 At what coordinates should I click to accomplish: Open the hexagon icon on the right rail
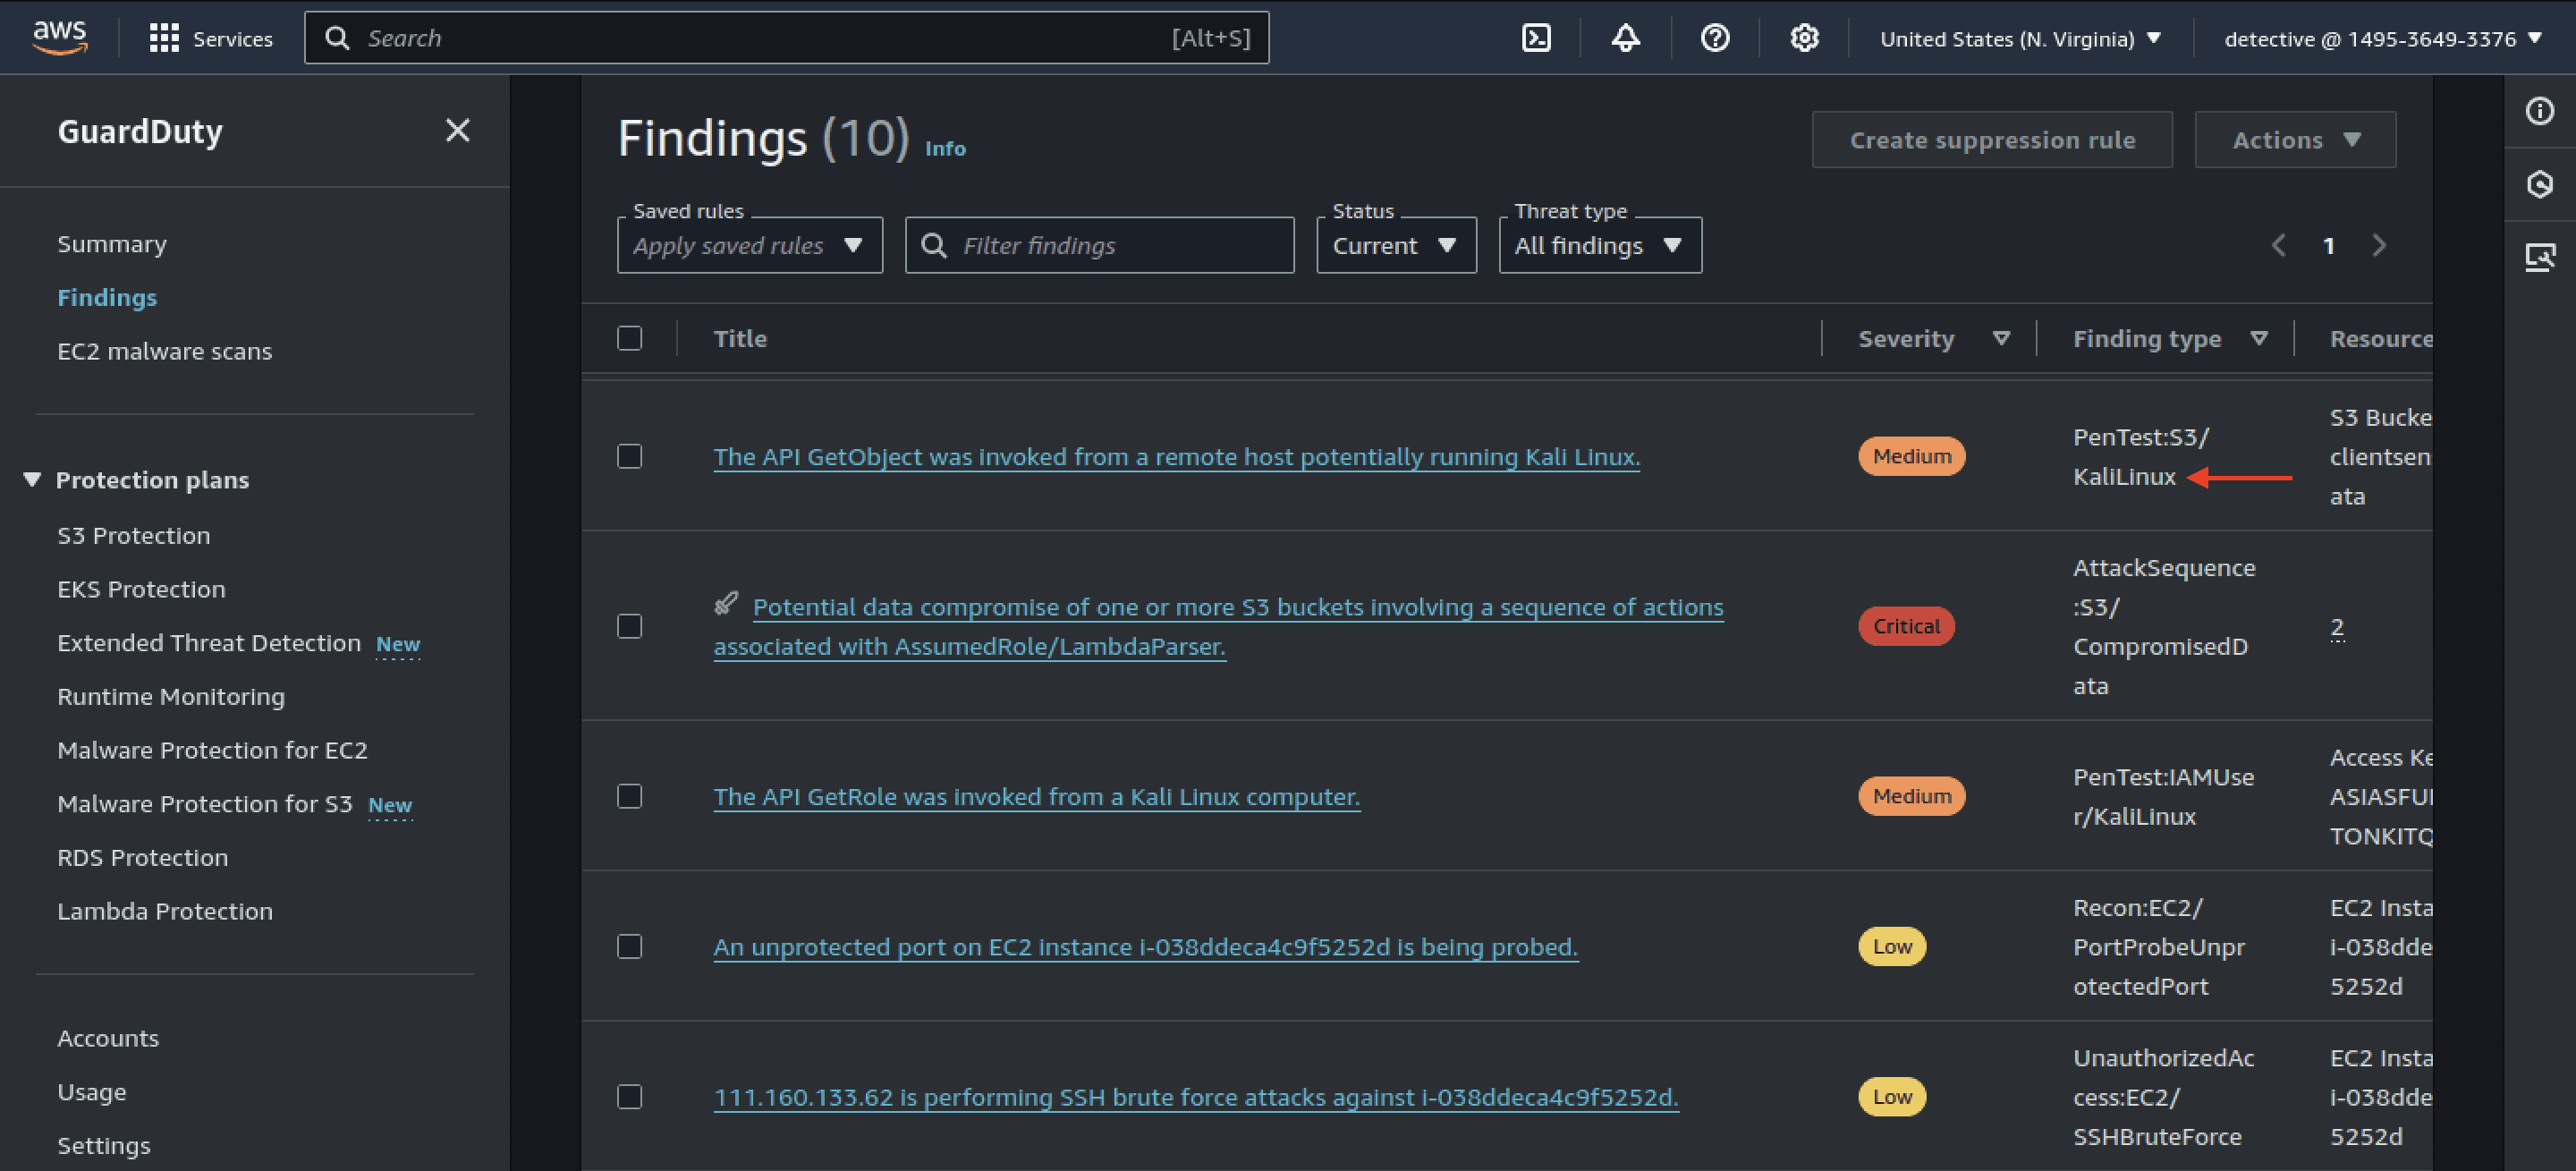[2540, 184]
